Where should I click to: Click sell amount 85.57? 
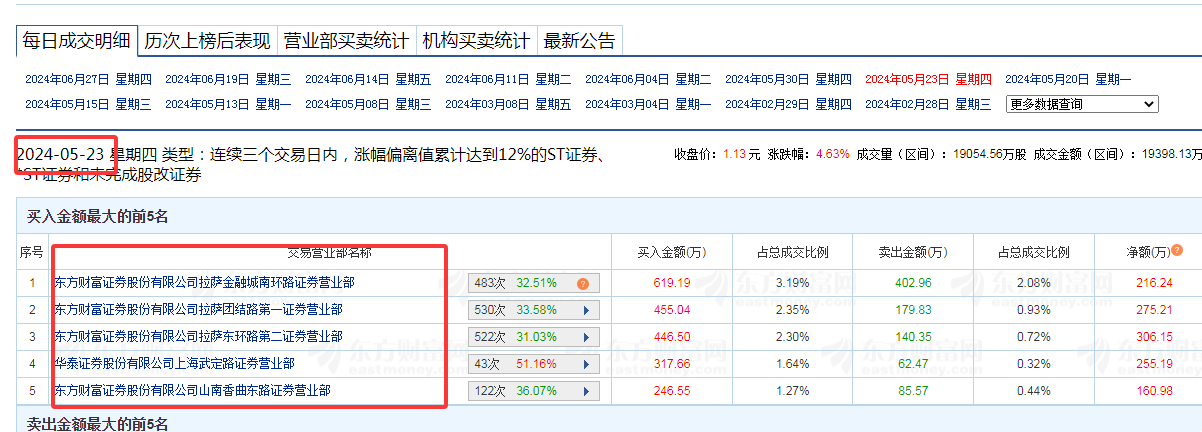click(x=914, y=391)
